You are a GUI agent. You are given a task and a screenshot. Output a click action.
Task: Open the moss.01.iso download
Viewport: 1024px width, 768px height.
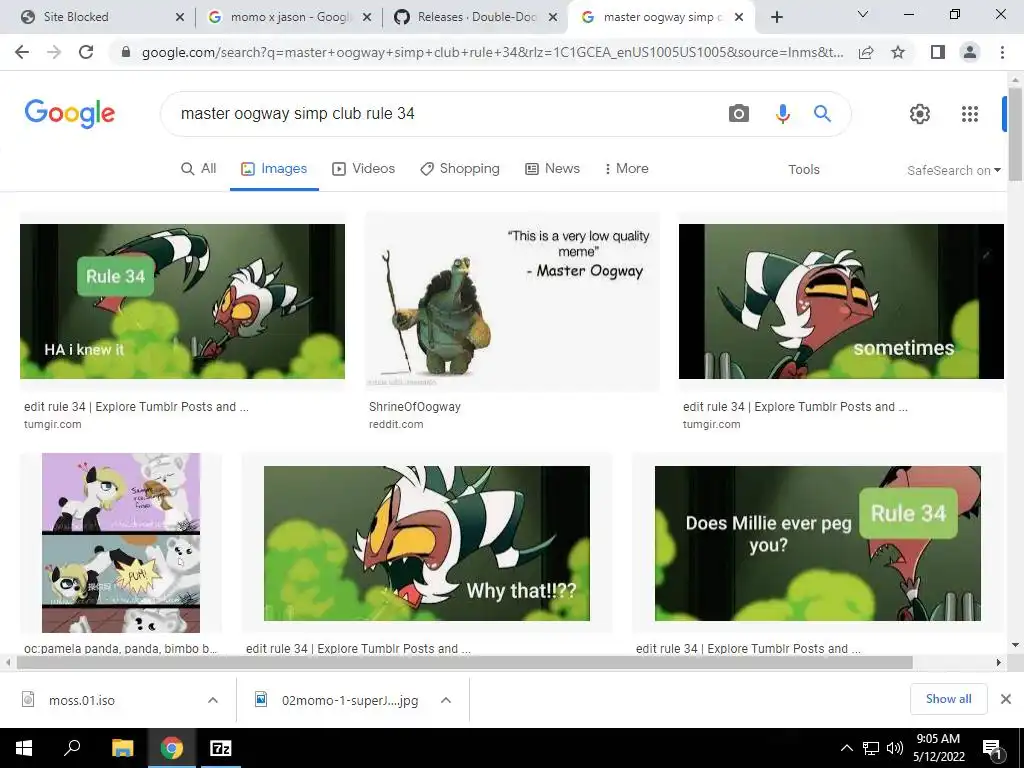[x=82, y=700]
